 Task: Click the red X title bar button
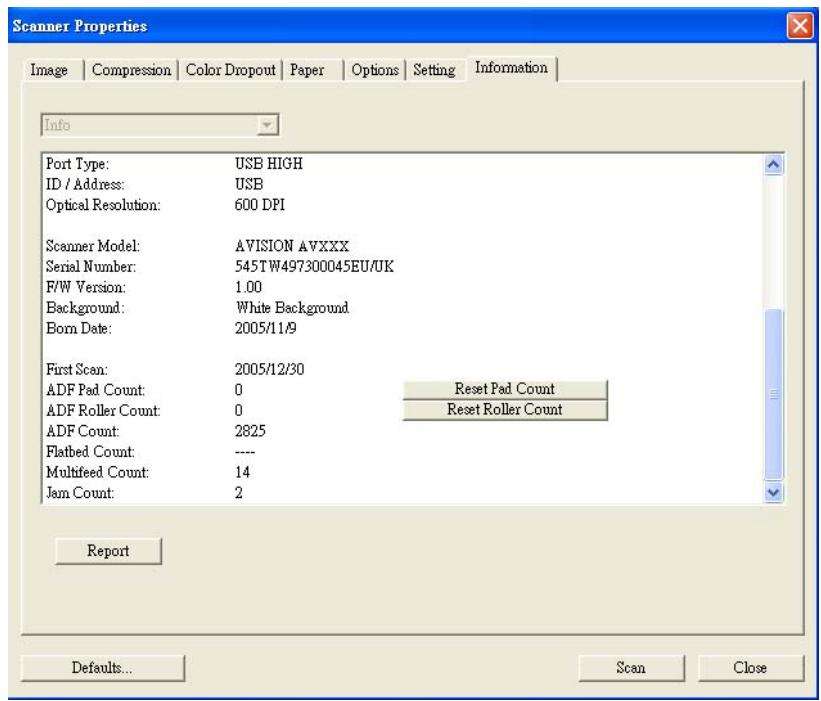click(800, 25)
